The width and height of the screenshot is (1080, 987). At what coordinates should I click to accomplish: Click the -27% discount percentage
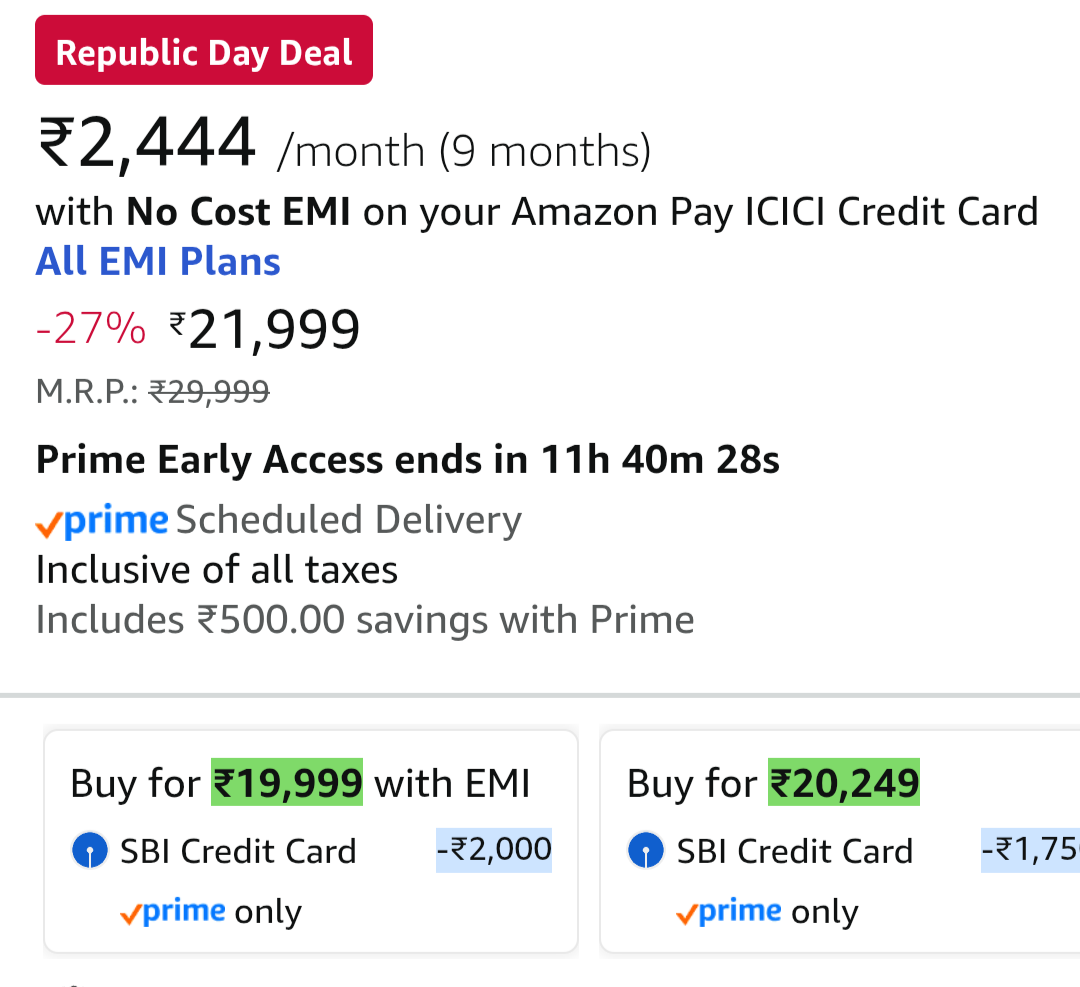tap(91, 329)
